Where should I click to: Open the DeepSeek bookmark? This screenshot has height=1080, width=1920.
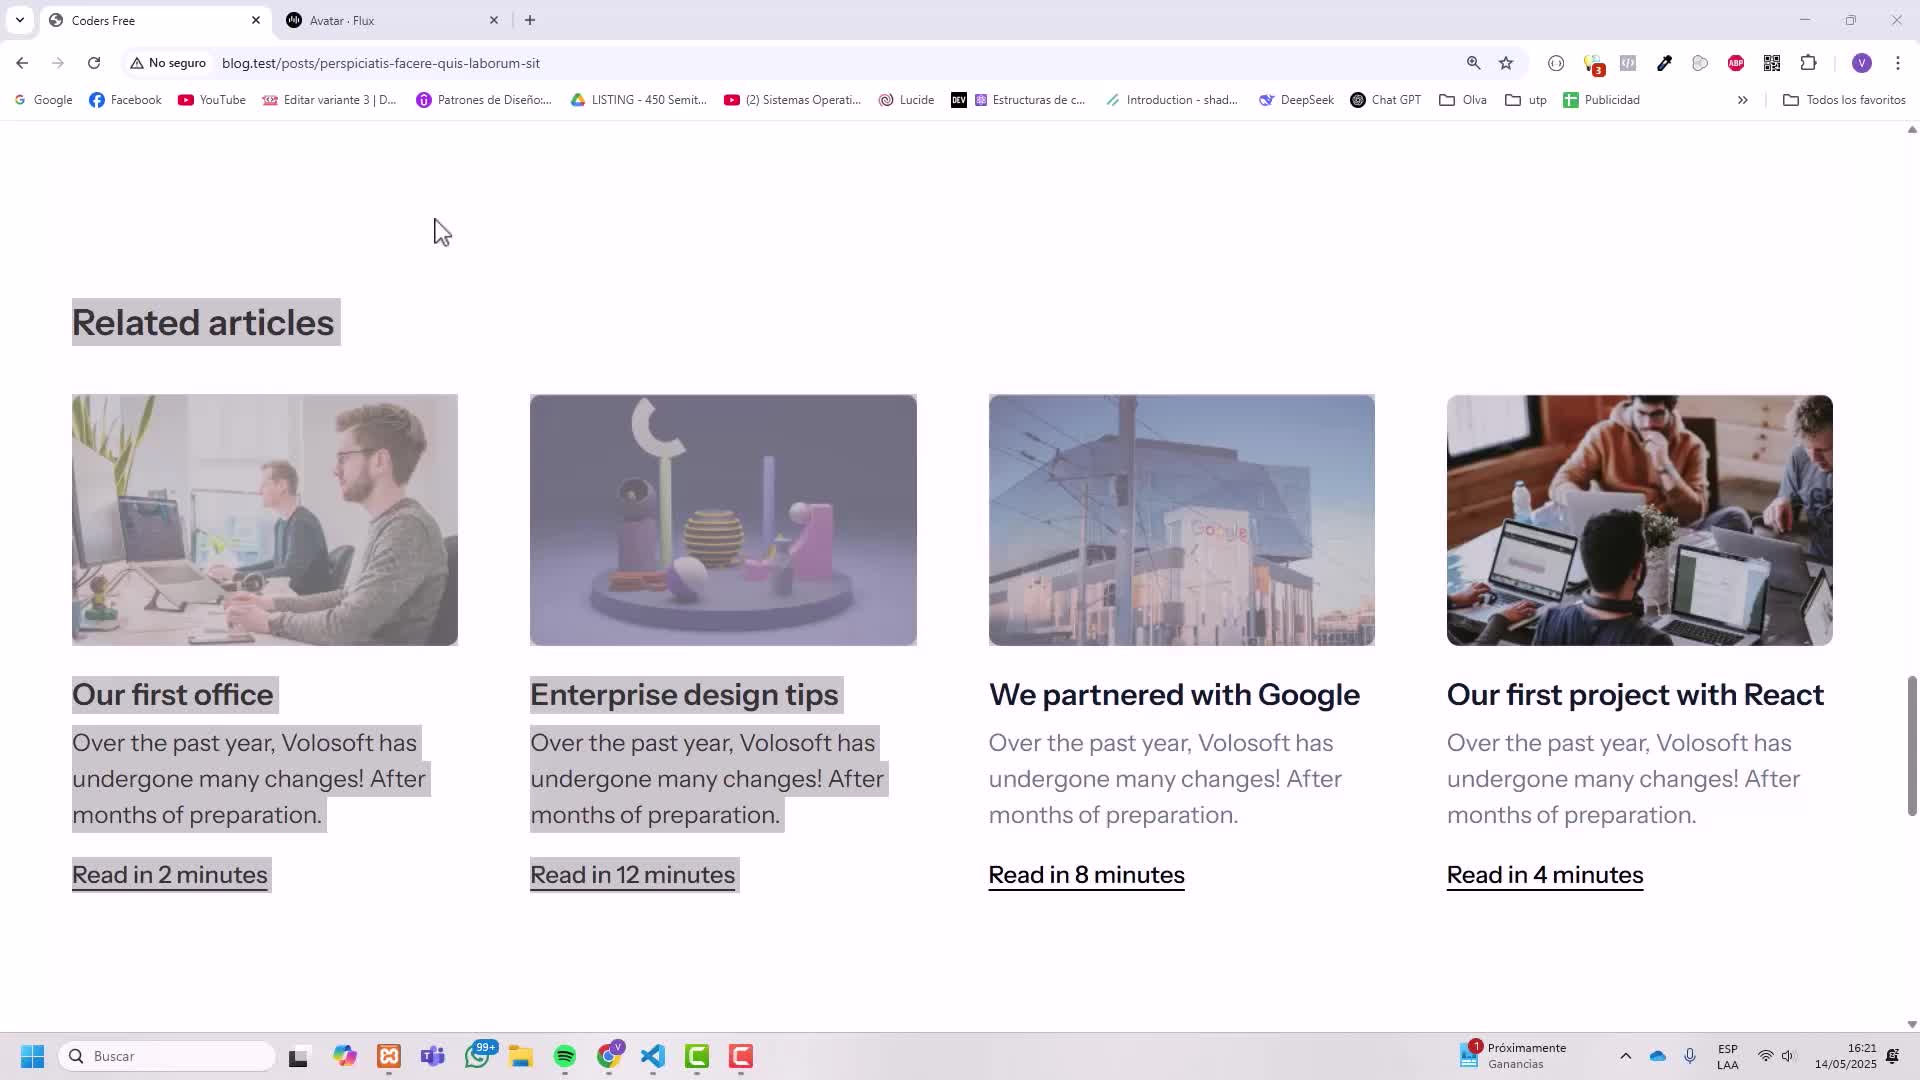point(1296,100)
